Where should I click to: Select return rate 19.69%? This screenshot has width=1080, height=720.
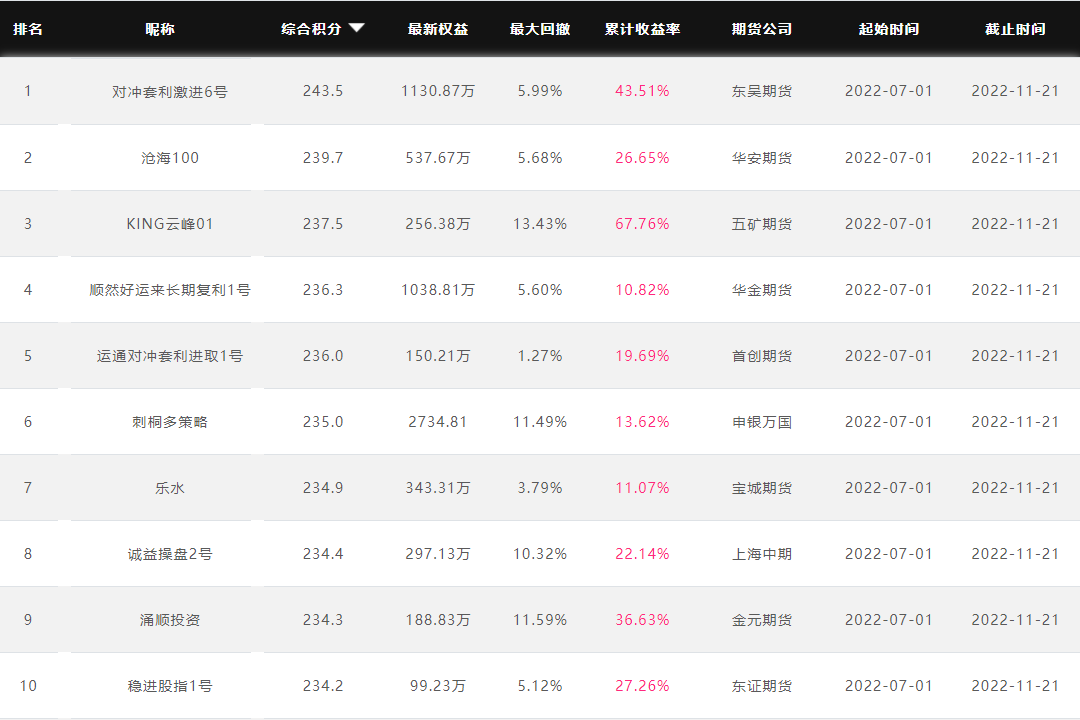point(643,356)
